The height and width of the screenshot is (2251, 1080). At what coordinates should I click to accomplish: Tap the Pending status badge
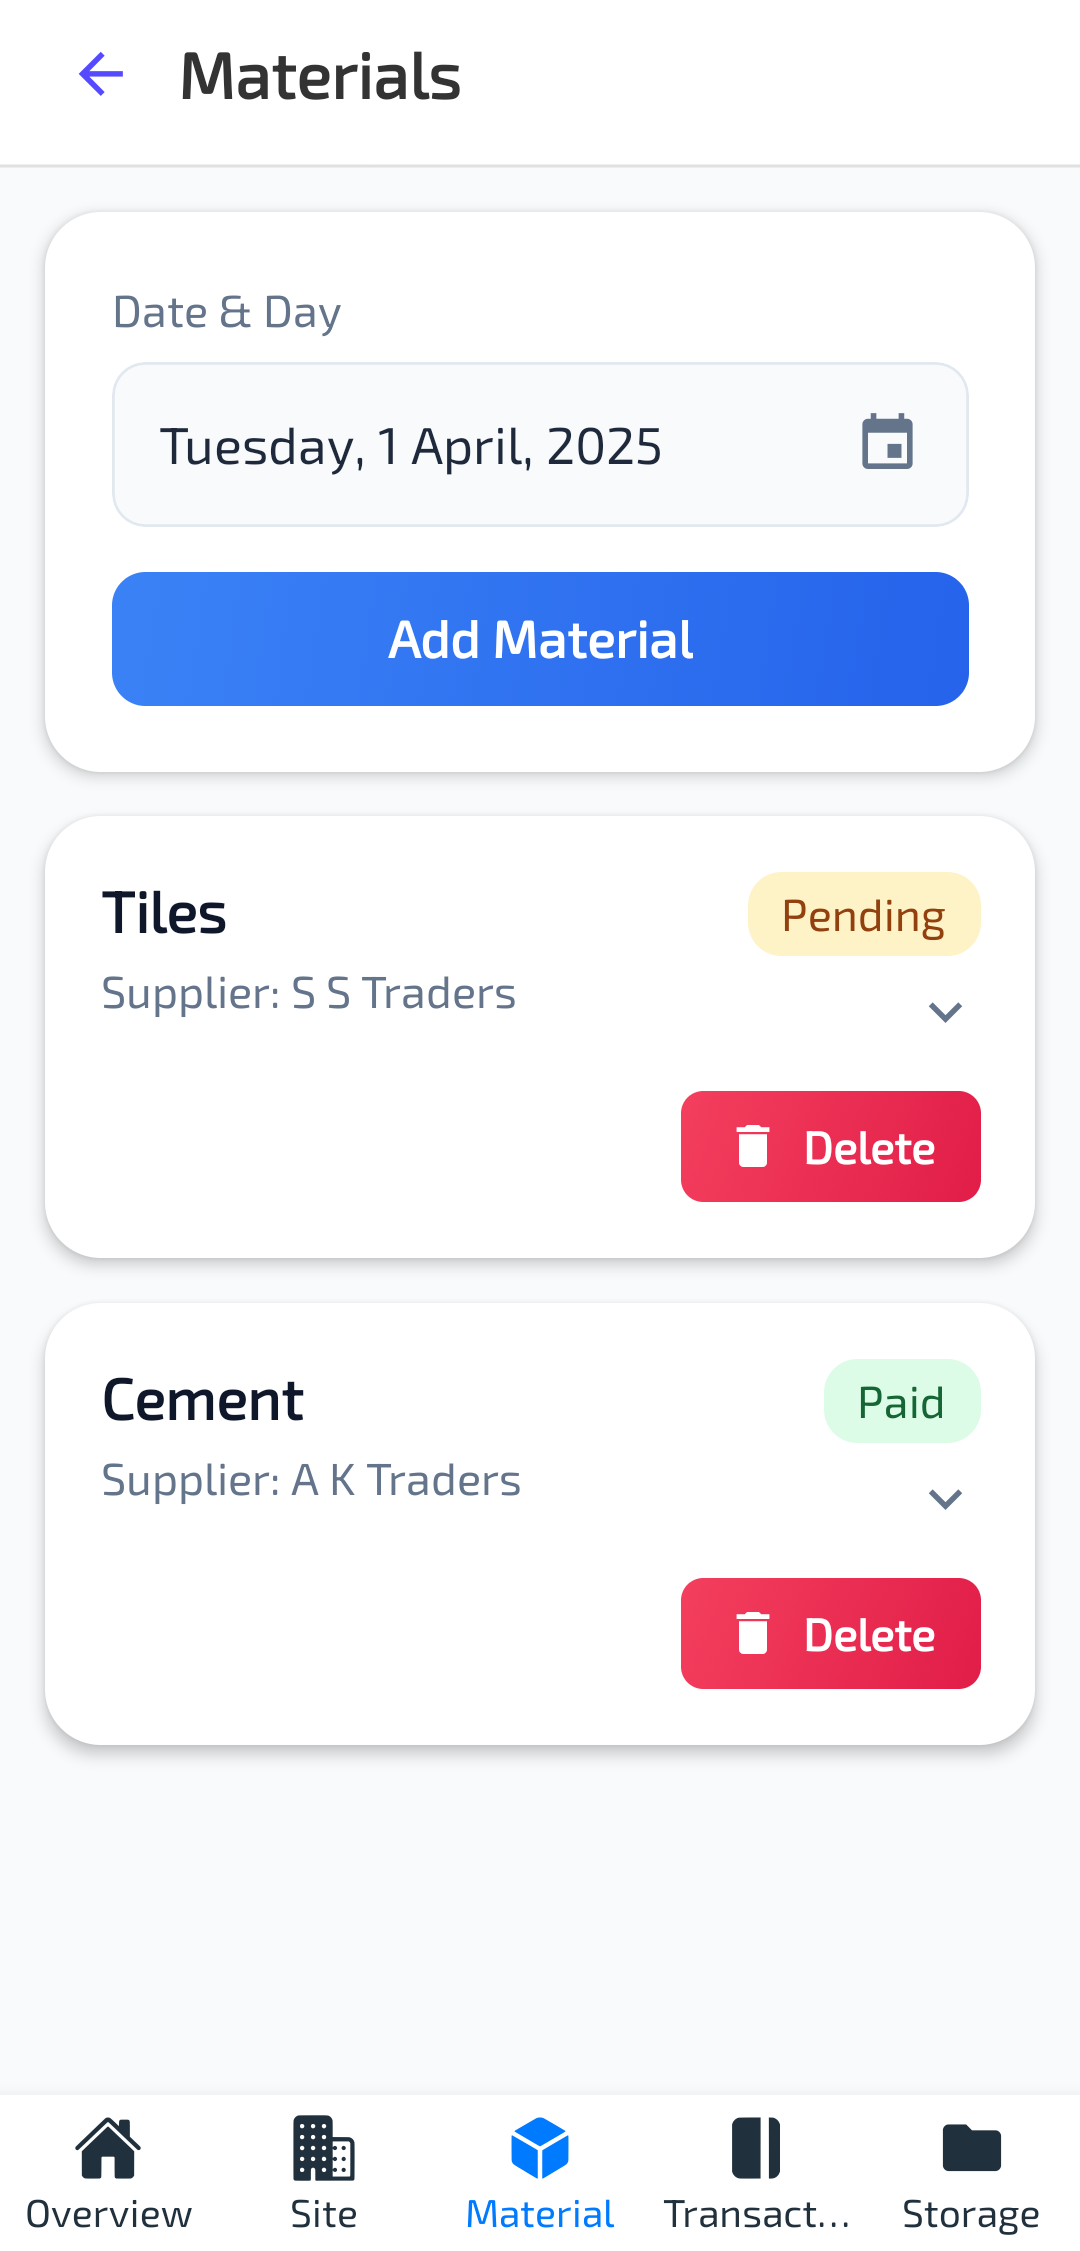coord(864,914)
